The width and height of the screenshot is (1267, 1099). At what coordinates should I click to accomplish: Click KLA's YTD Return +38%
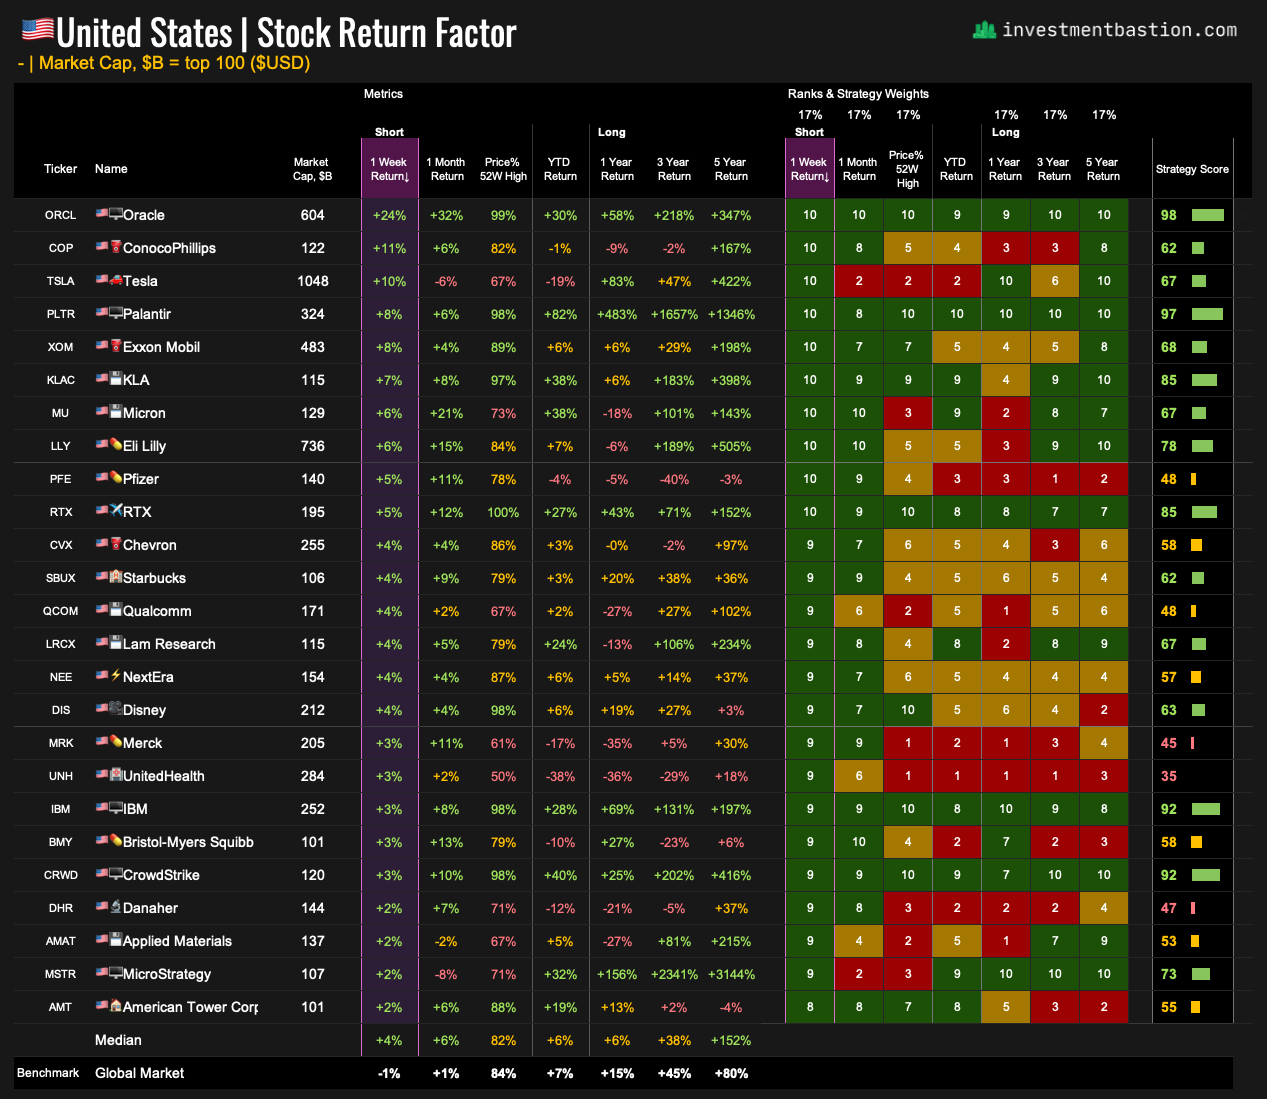(x=560, y=380)
